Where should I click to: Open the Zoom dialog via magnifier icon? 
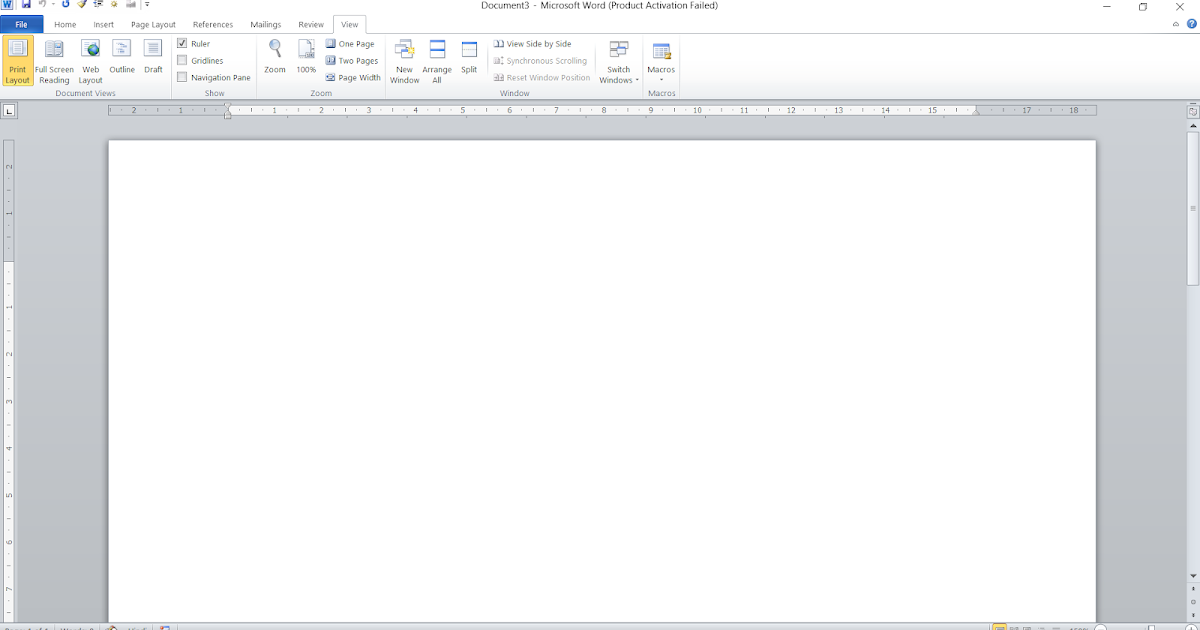[x=274, y=58]
